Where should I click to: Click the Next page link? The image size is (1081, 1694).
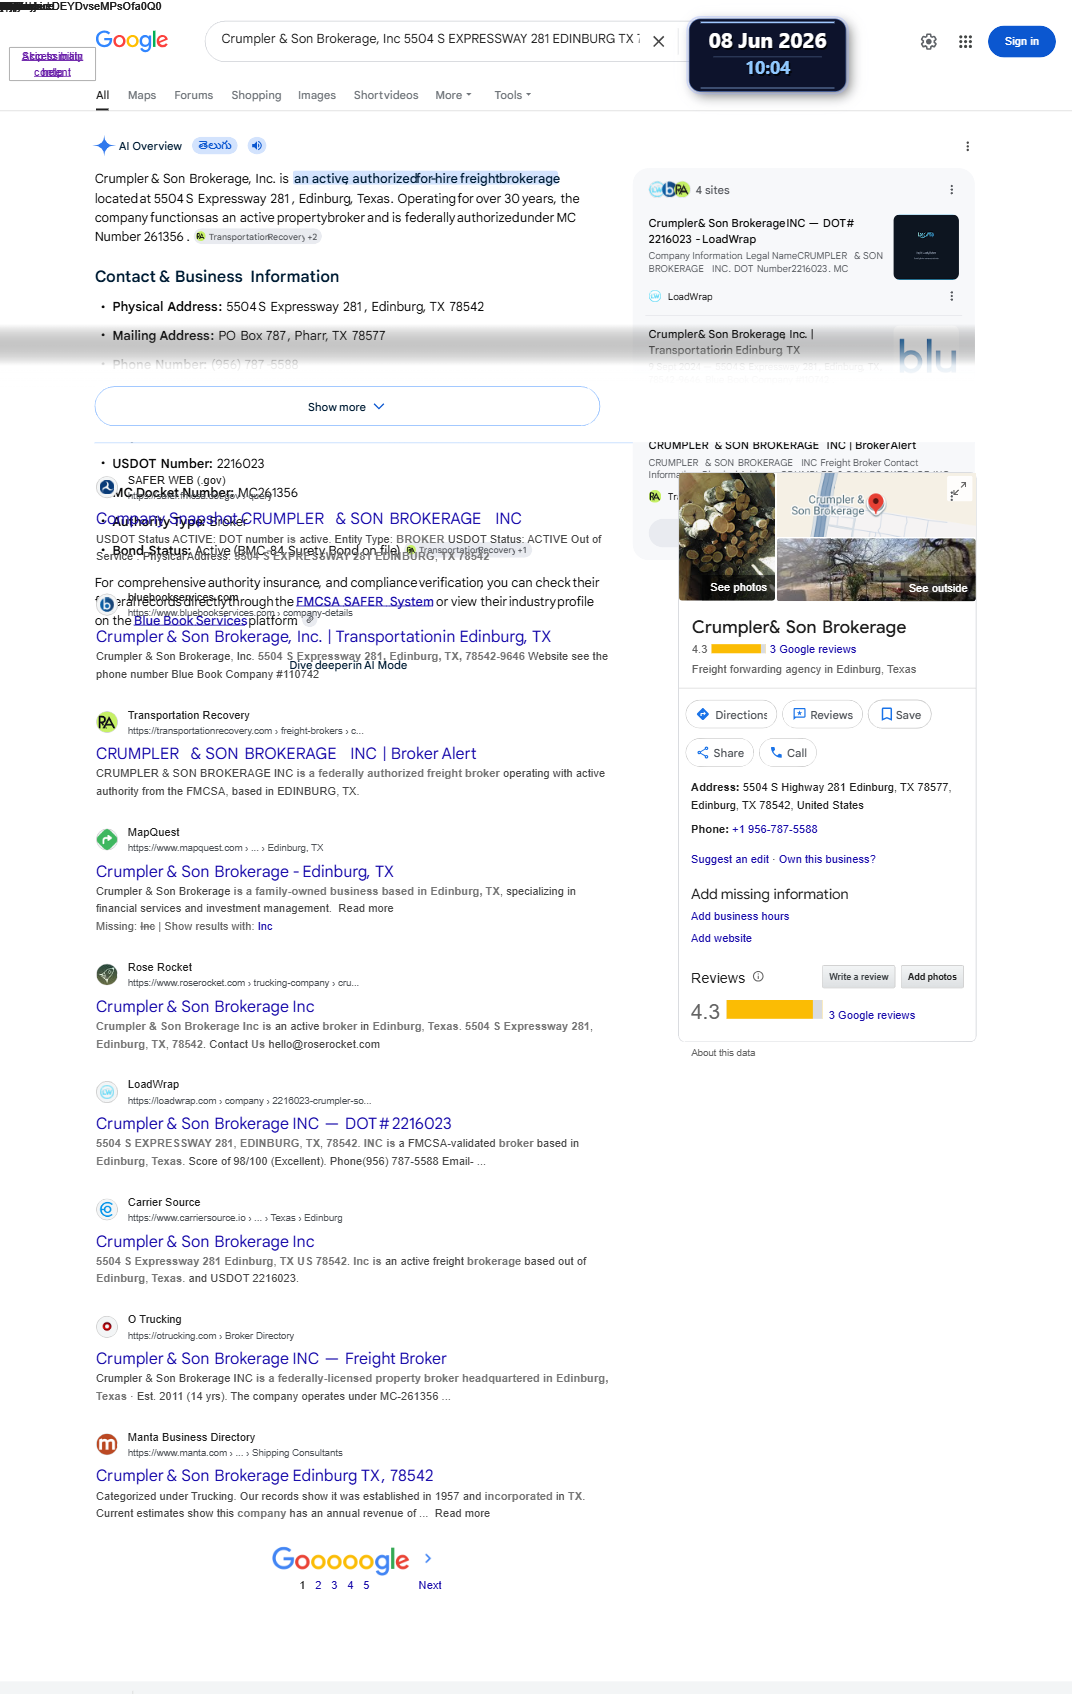click(430, 1586)
